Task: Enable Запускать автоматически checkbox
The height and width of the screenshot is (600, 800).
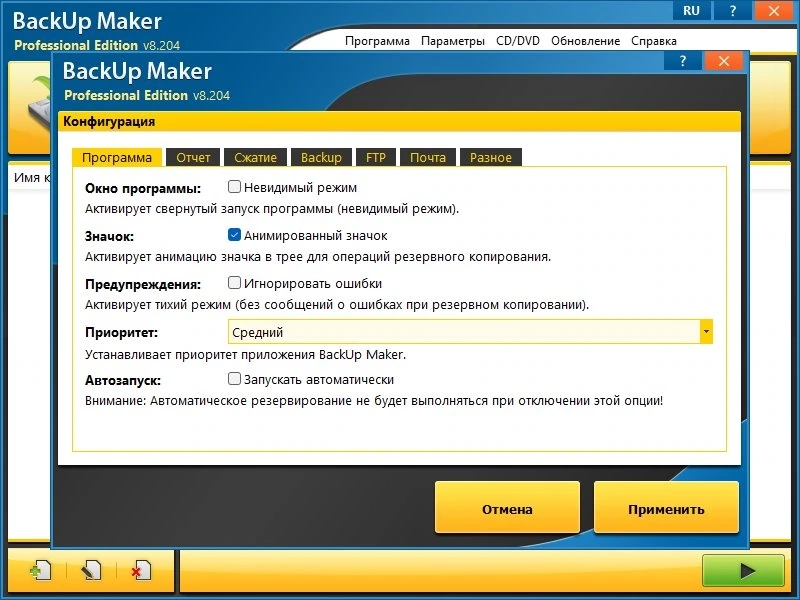Action: click(x=234, y=379)
